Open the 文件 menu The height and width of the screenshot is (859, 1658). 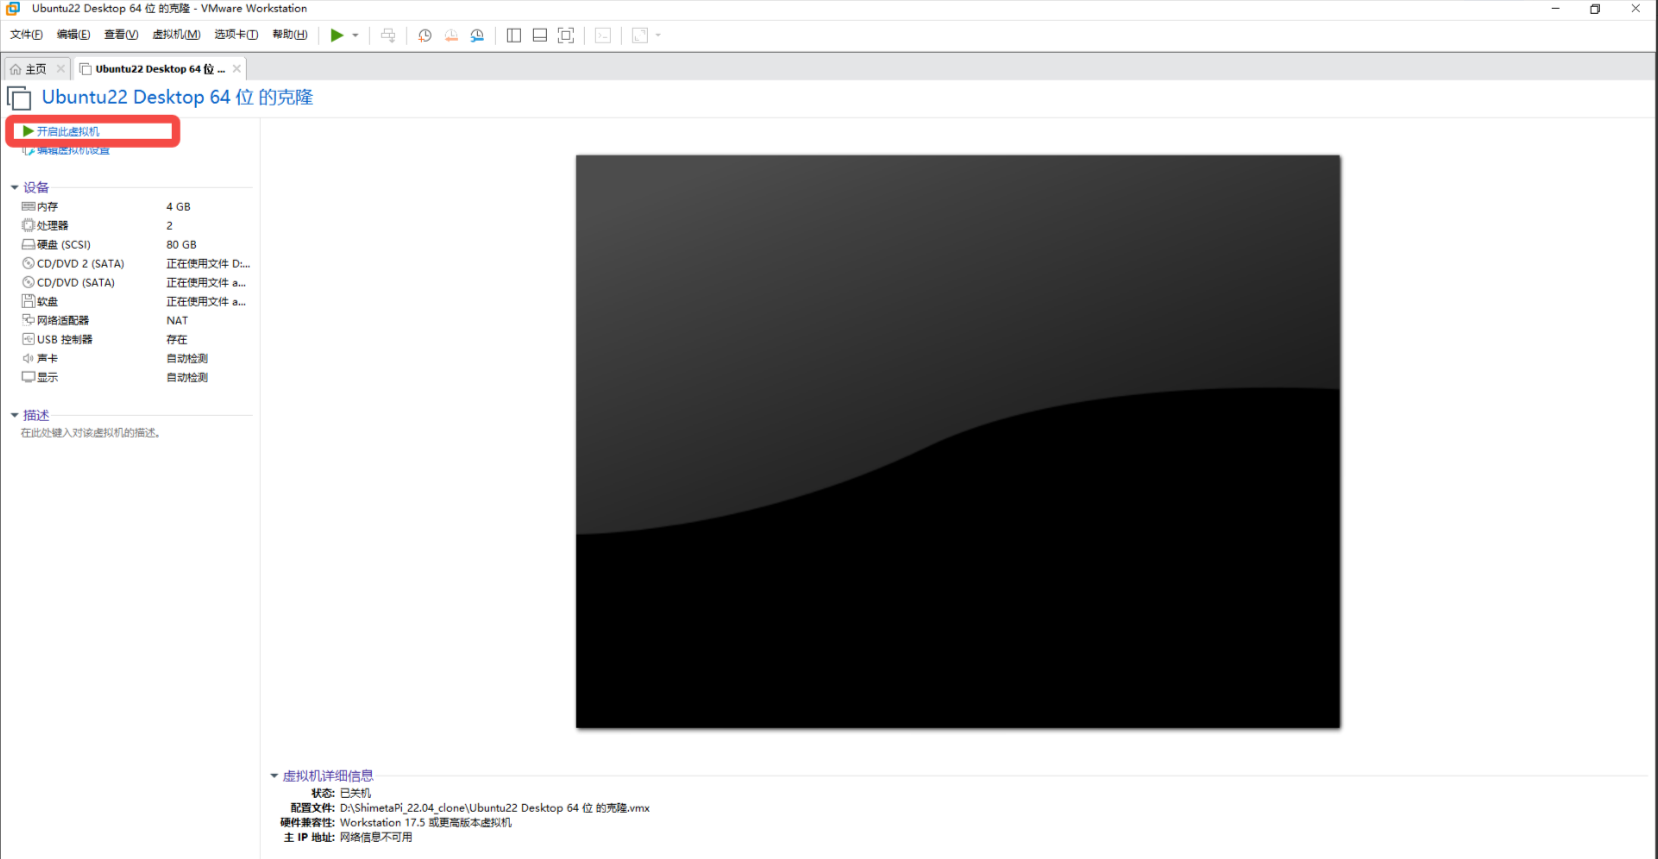(x=26, y=35)
